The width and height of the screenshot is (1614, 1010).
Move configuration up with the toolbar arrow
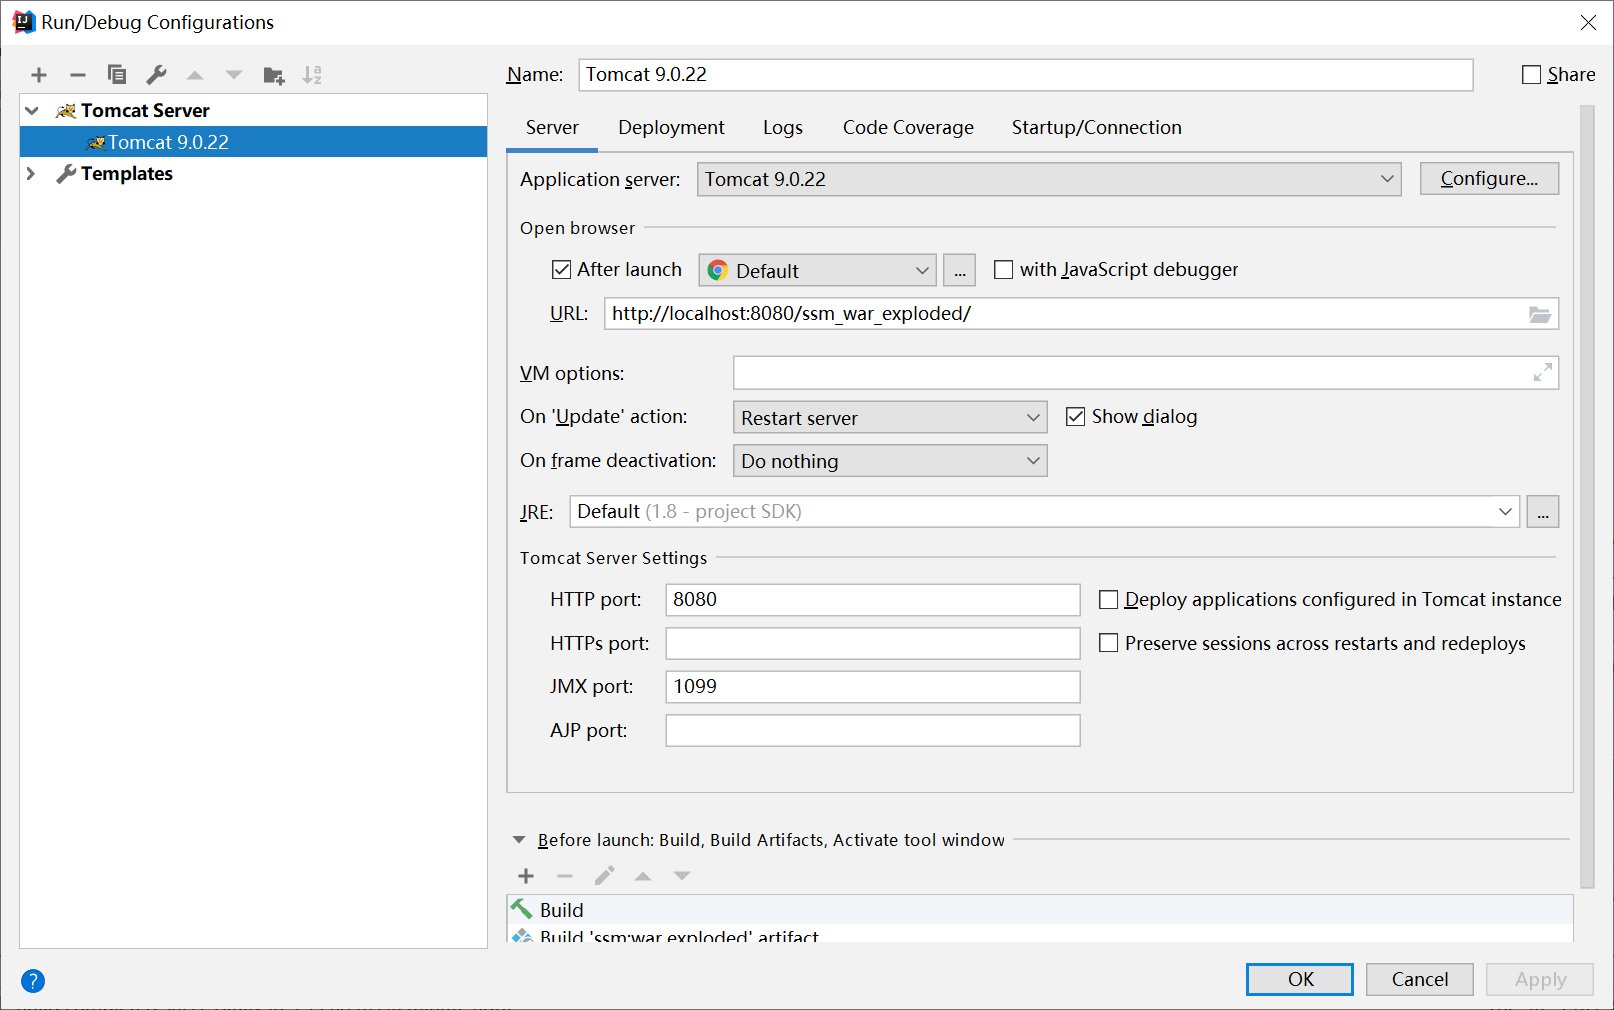click(195, 75)
